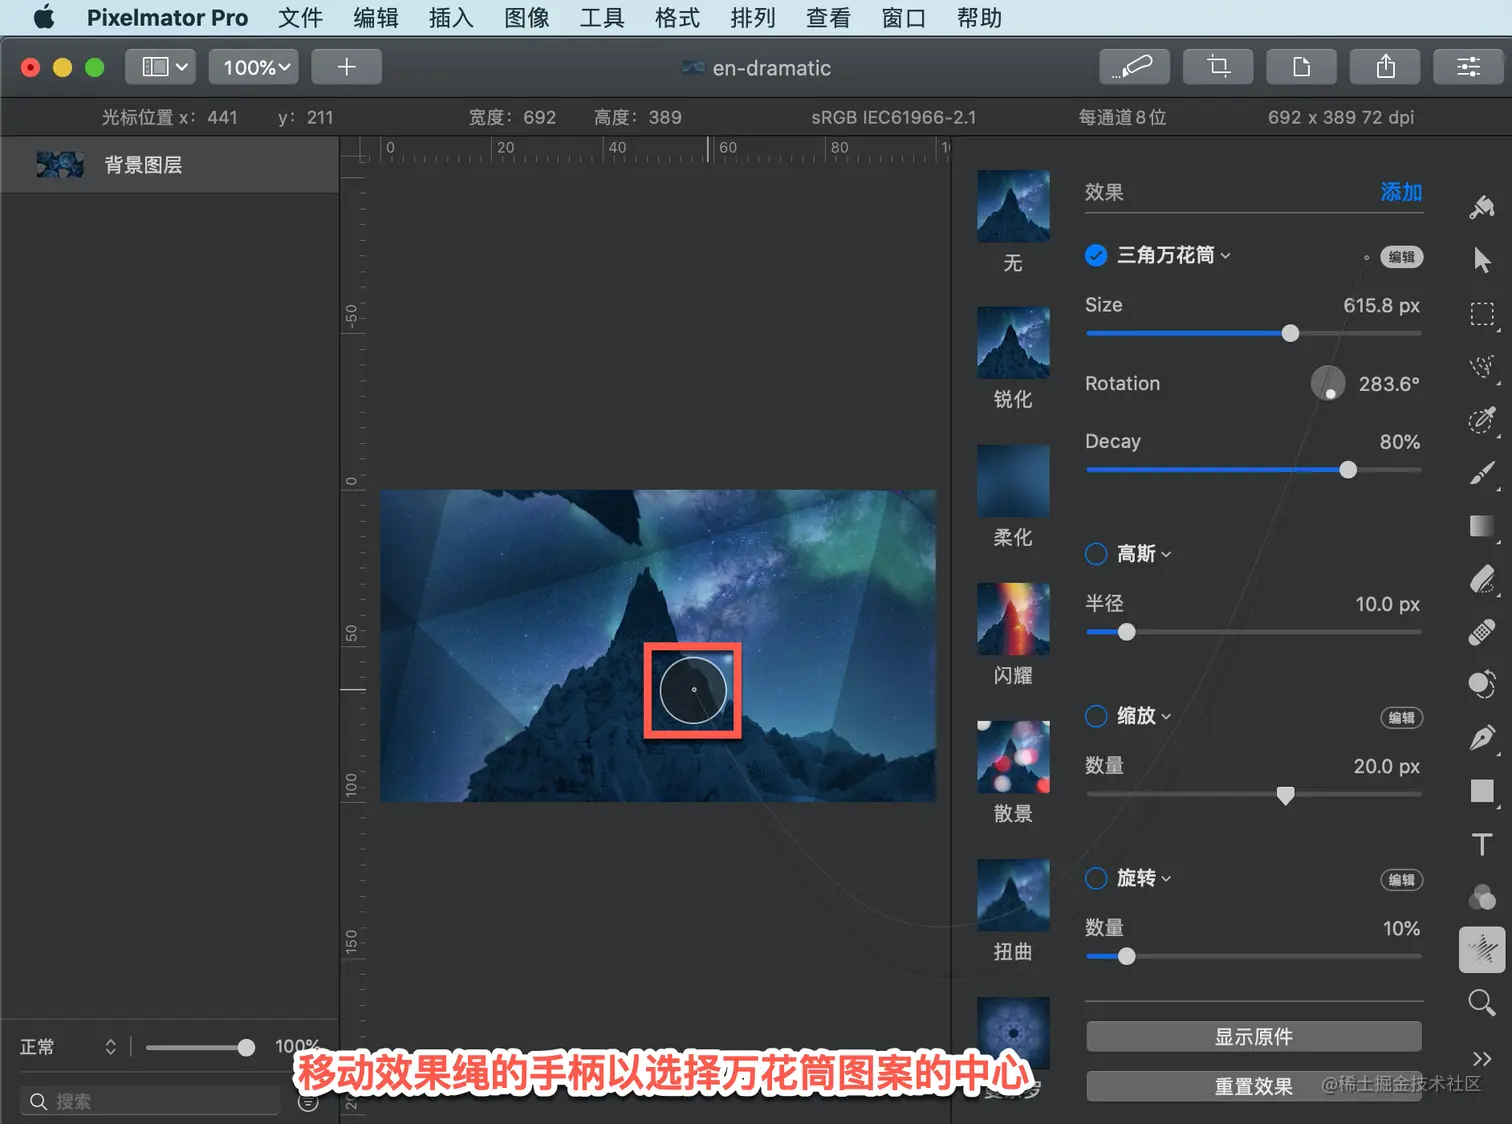Image resolution: width=1512 pixels, height=1124 pixels.
Task: Open the 排列 menu
Action: (753, 18)
